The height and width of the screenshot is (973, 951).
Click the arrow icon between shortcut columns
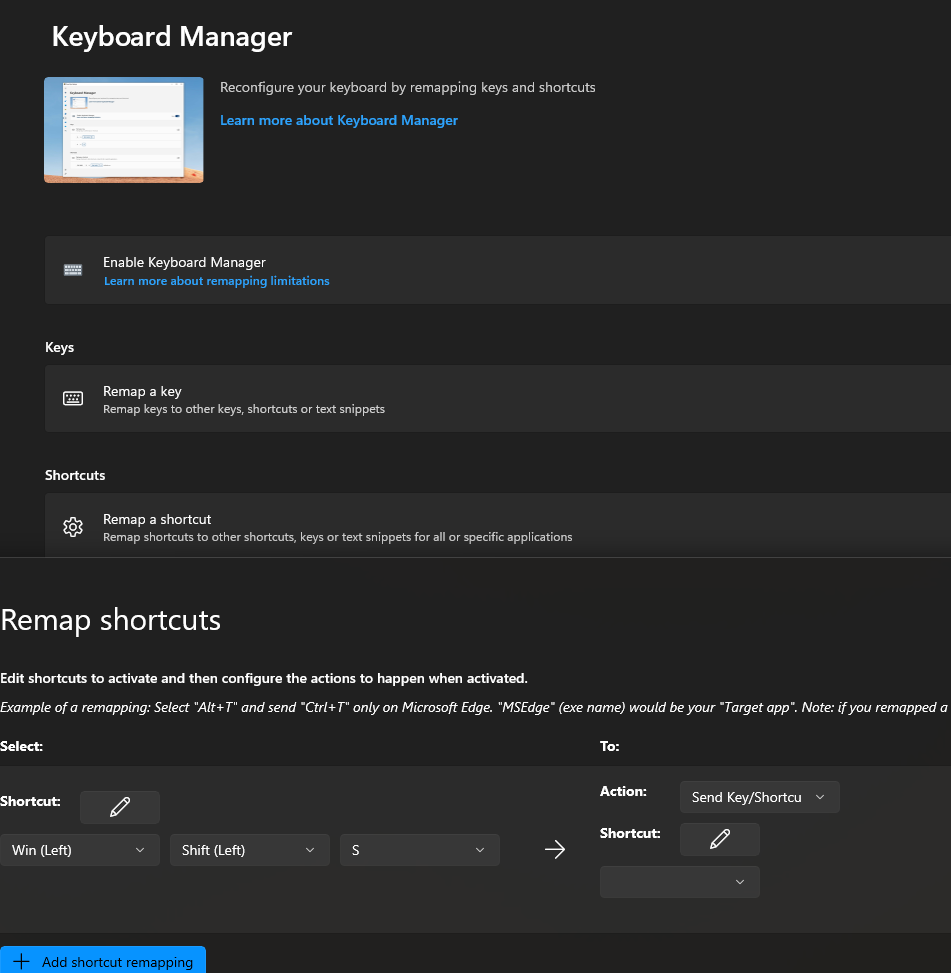coord(555,849)
